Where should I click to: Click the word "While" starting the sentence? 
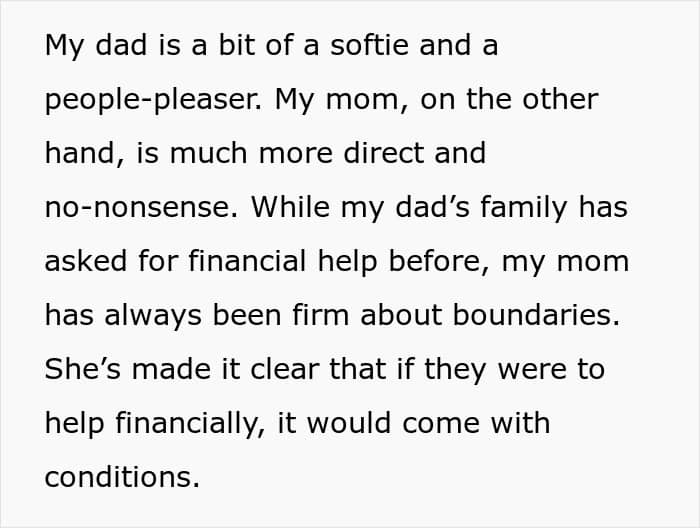coord(291,207)
